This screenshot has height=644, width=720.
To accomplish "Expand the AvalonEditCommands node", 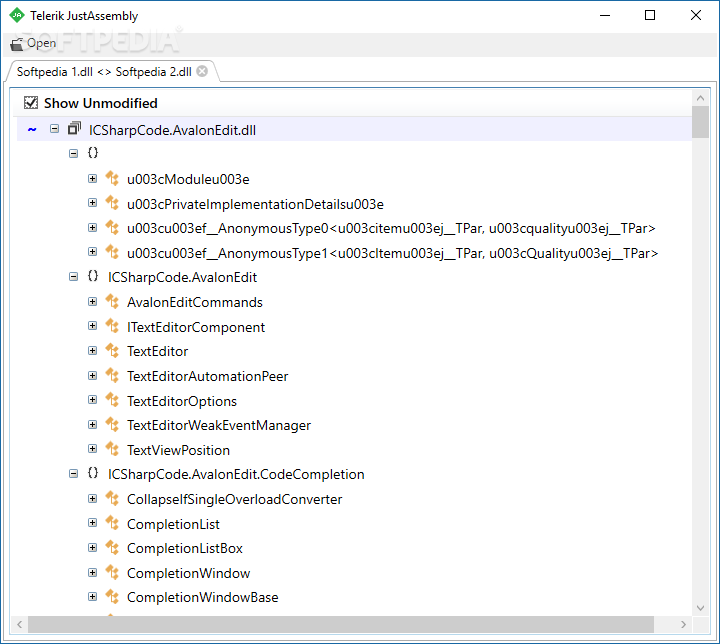I will pos(93,301).
